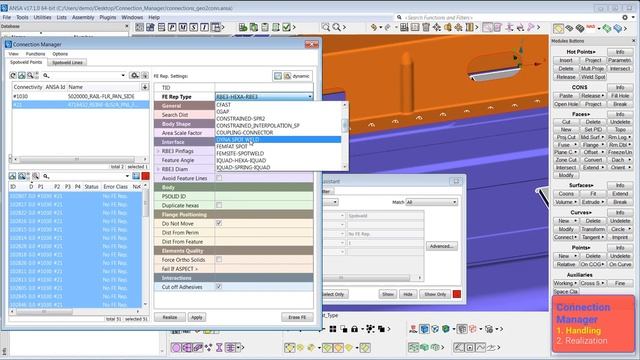
Task: Click the S toolbar icon in top toolbar
Action: pos(193,27)
